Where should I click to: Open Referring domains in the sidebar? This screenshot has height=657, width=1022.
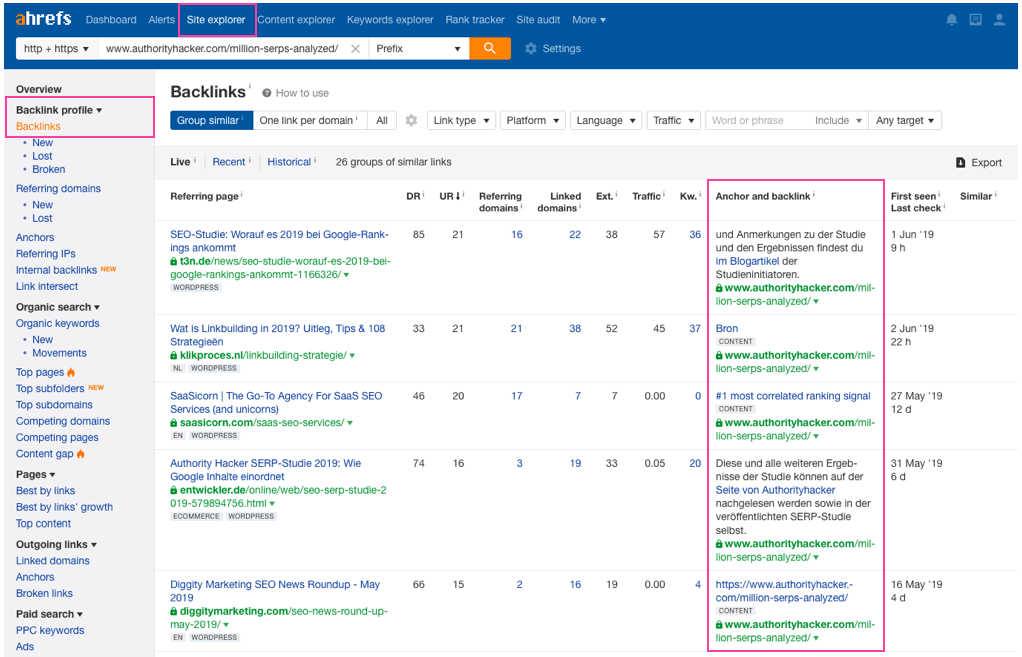click(x=58, y=188)
